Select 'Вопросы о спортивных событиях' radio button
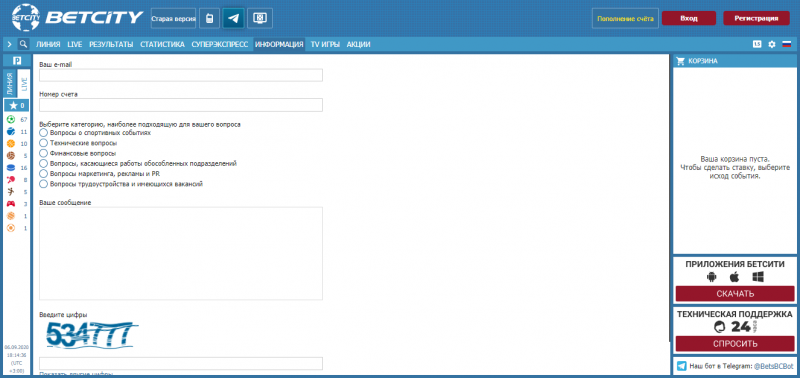The width and height of the screenshot is (800, 378). tap(43, 133)
